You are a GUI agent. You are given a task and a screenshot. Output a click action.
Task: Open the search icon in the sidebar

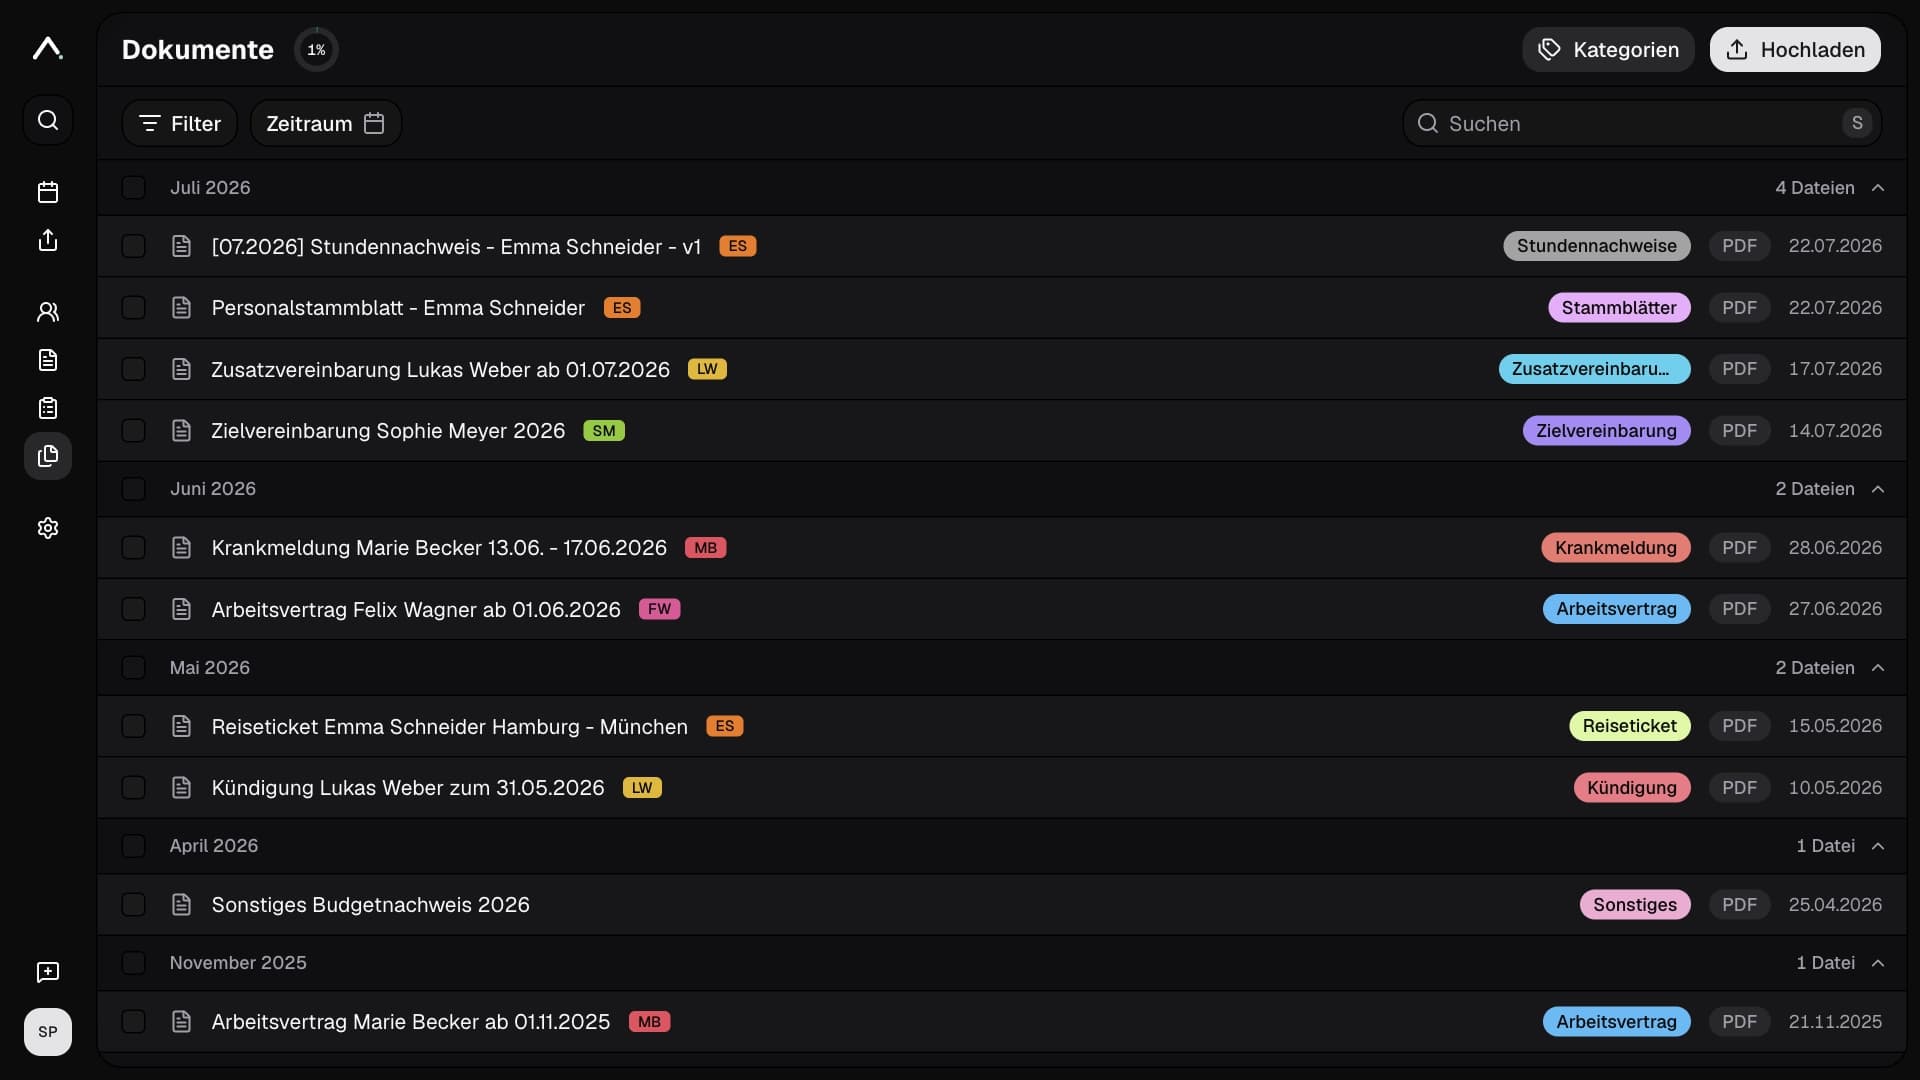[48, 120]
